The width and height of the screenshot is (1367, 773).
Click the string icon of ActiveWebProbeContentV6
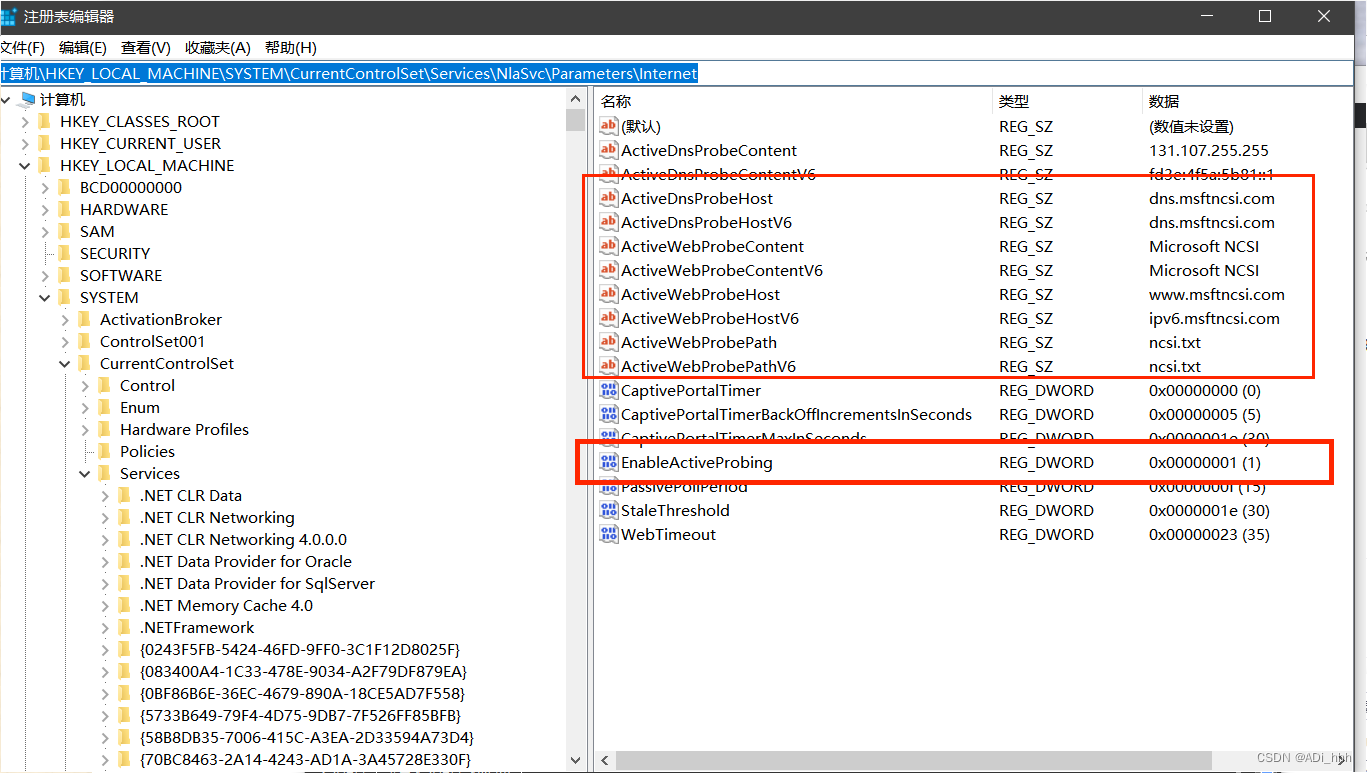(609, 270)
